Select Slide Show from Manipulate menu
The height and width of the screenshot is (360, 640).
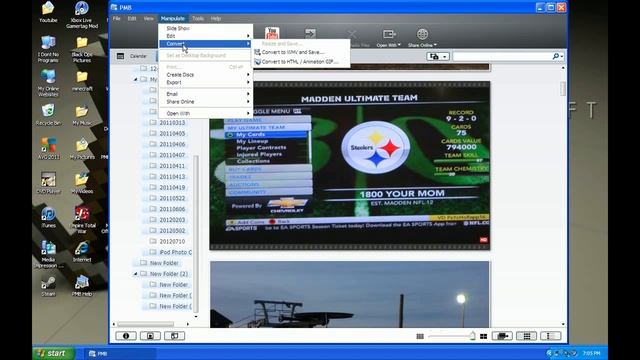(x=205, y=28)
